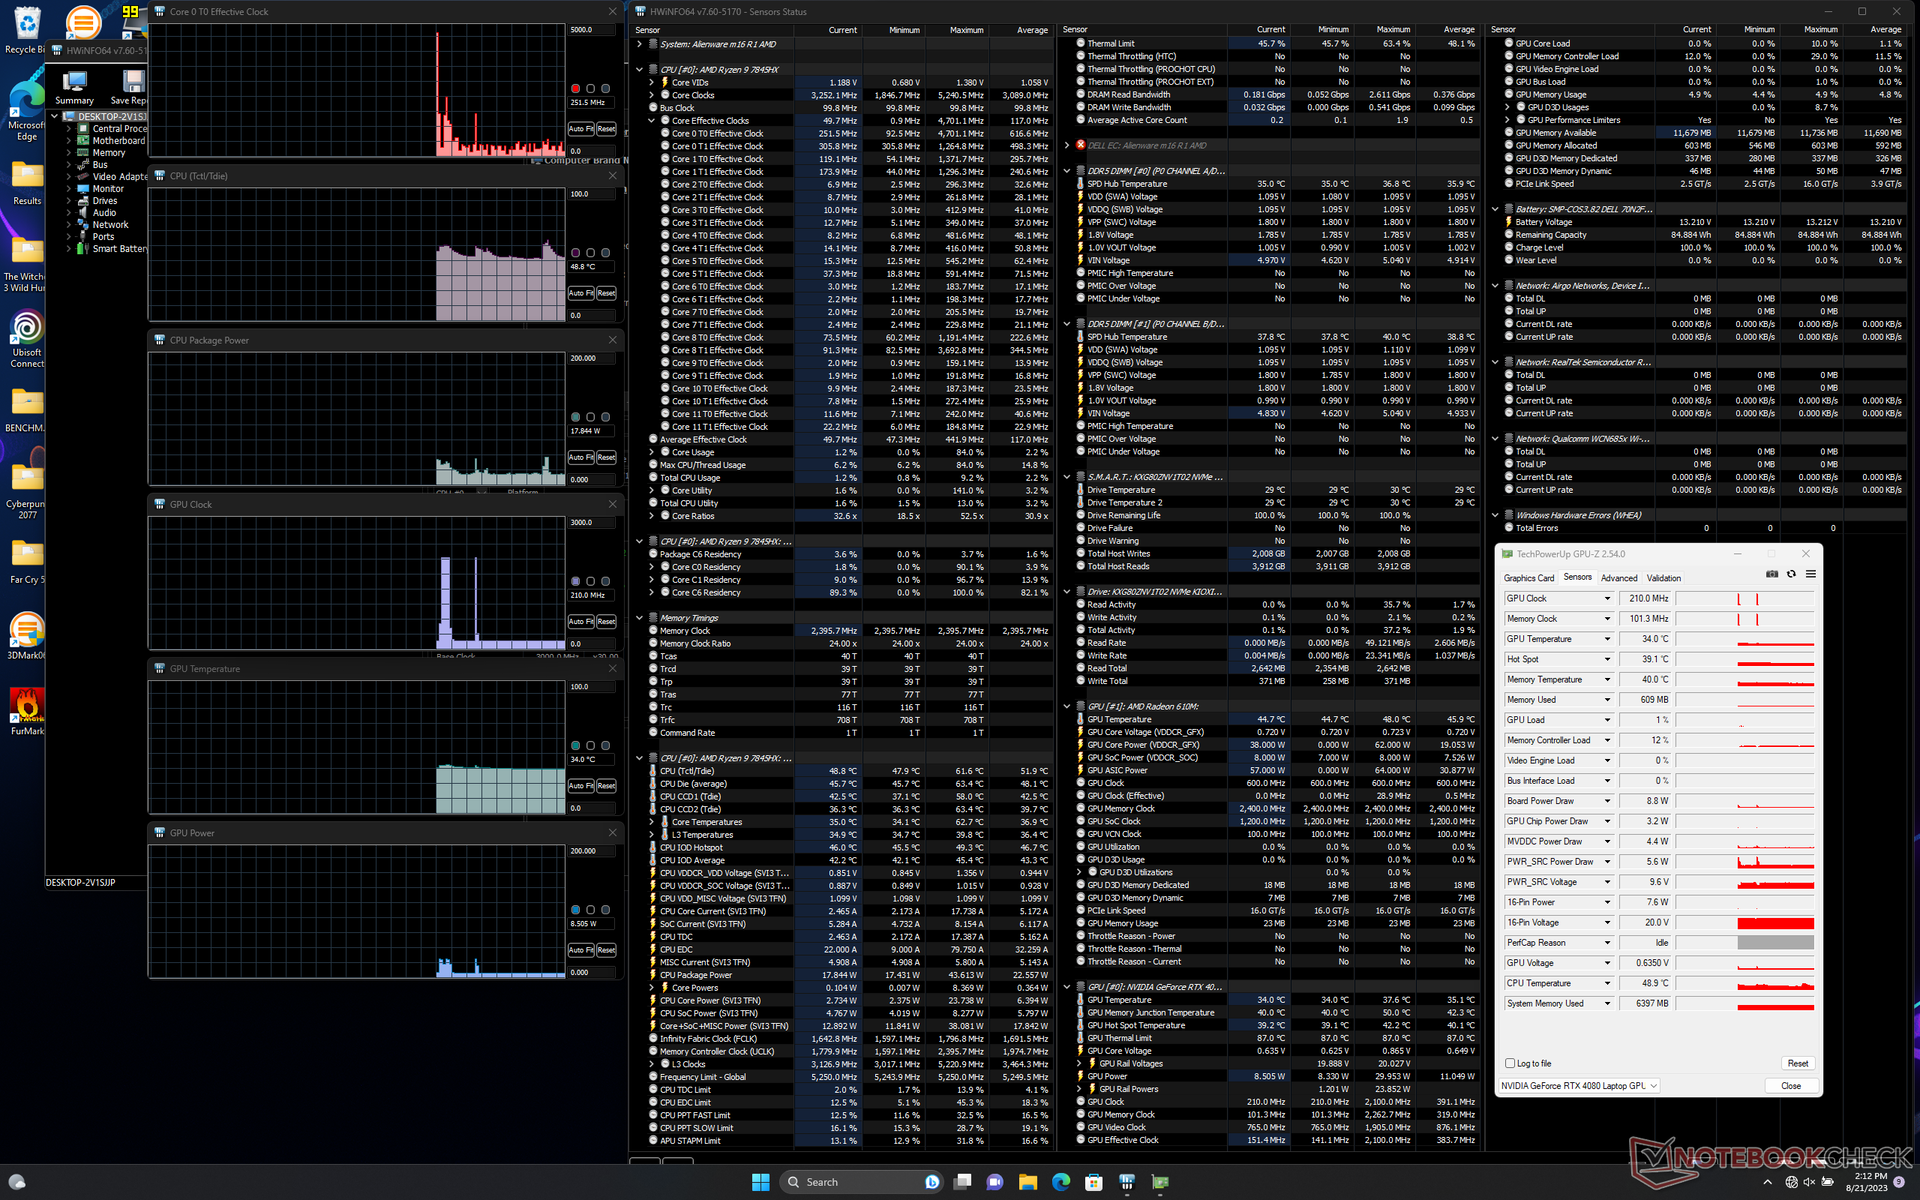Collapse the Core Effective Clocks sensor group
Image resolution: width=1920 pixels, height=1200 pixels.
pos(652,121)
